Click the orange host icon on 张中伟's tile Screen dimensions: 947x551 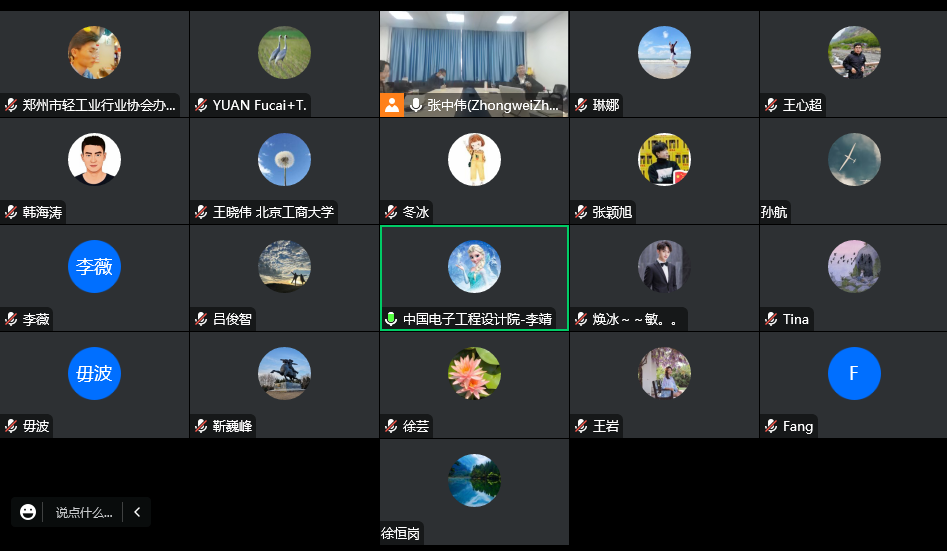coord(391,105)
